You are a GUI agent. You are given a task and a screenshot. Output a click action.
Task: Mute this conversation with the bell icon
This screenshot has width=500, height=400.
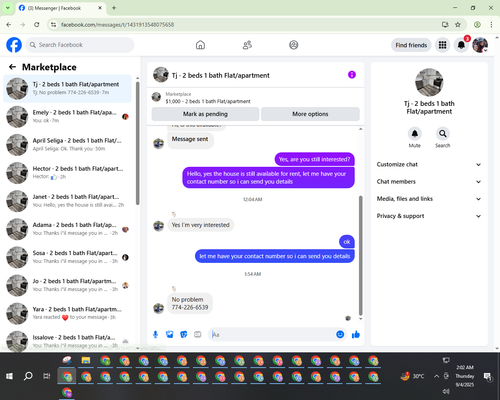click(x=415, y=134)
